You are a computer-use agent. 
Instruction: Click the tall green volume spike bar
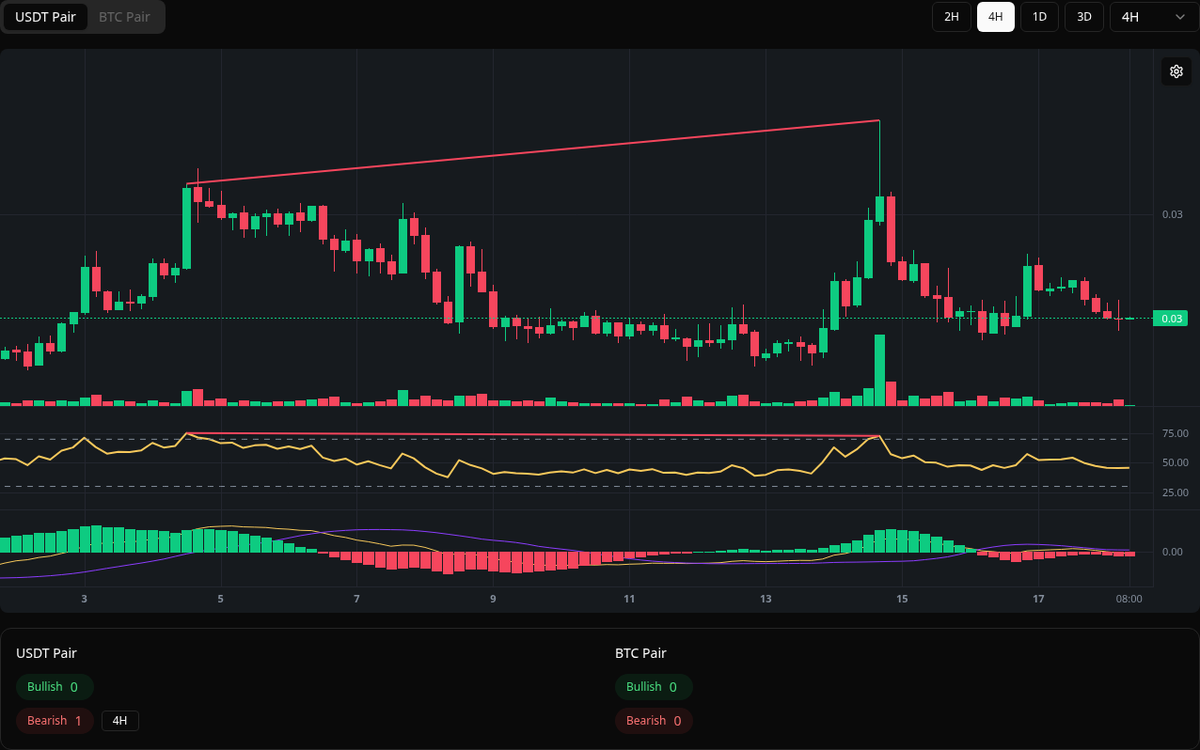pyautogui.click(x=879, y=370)
